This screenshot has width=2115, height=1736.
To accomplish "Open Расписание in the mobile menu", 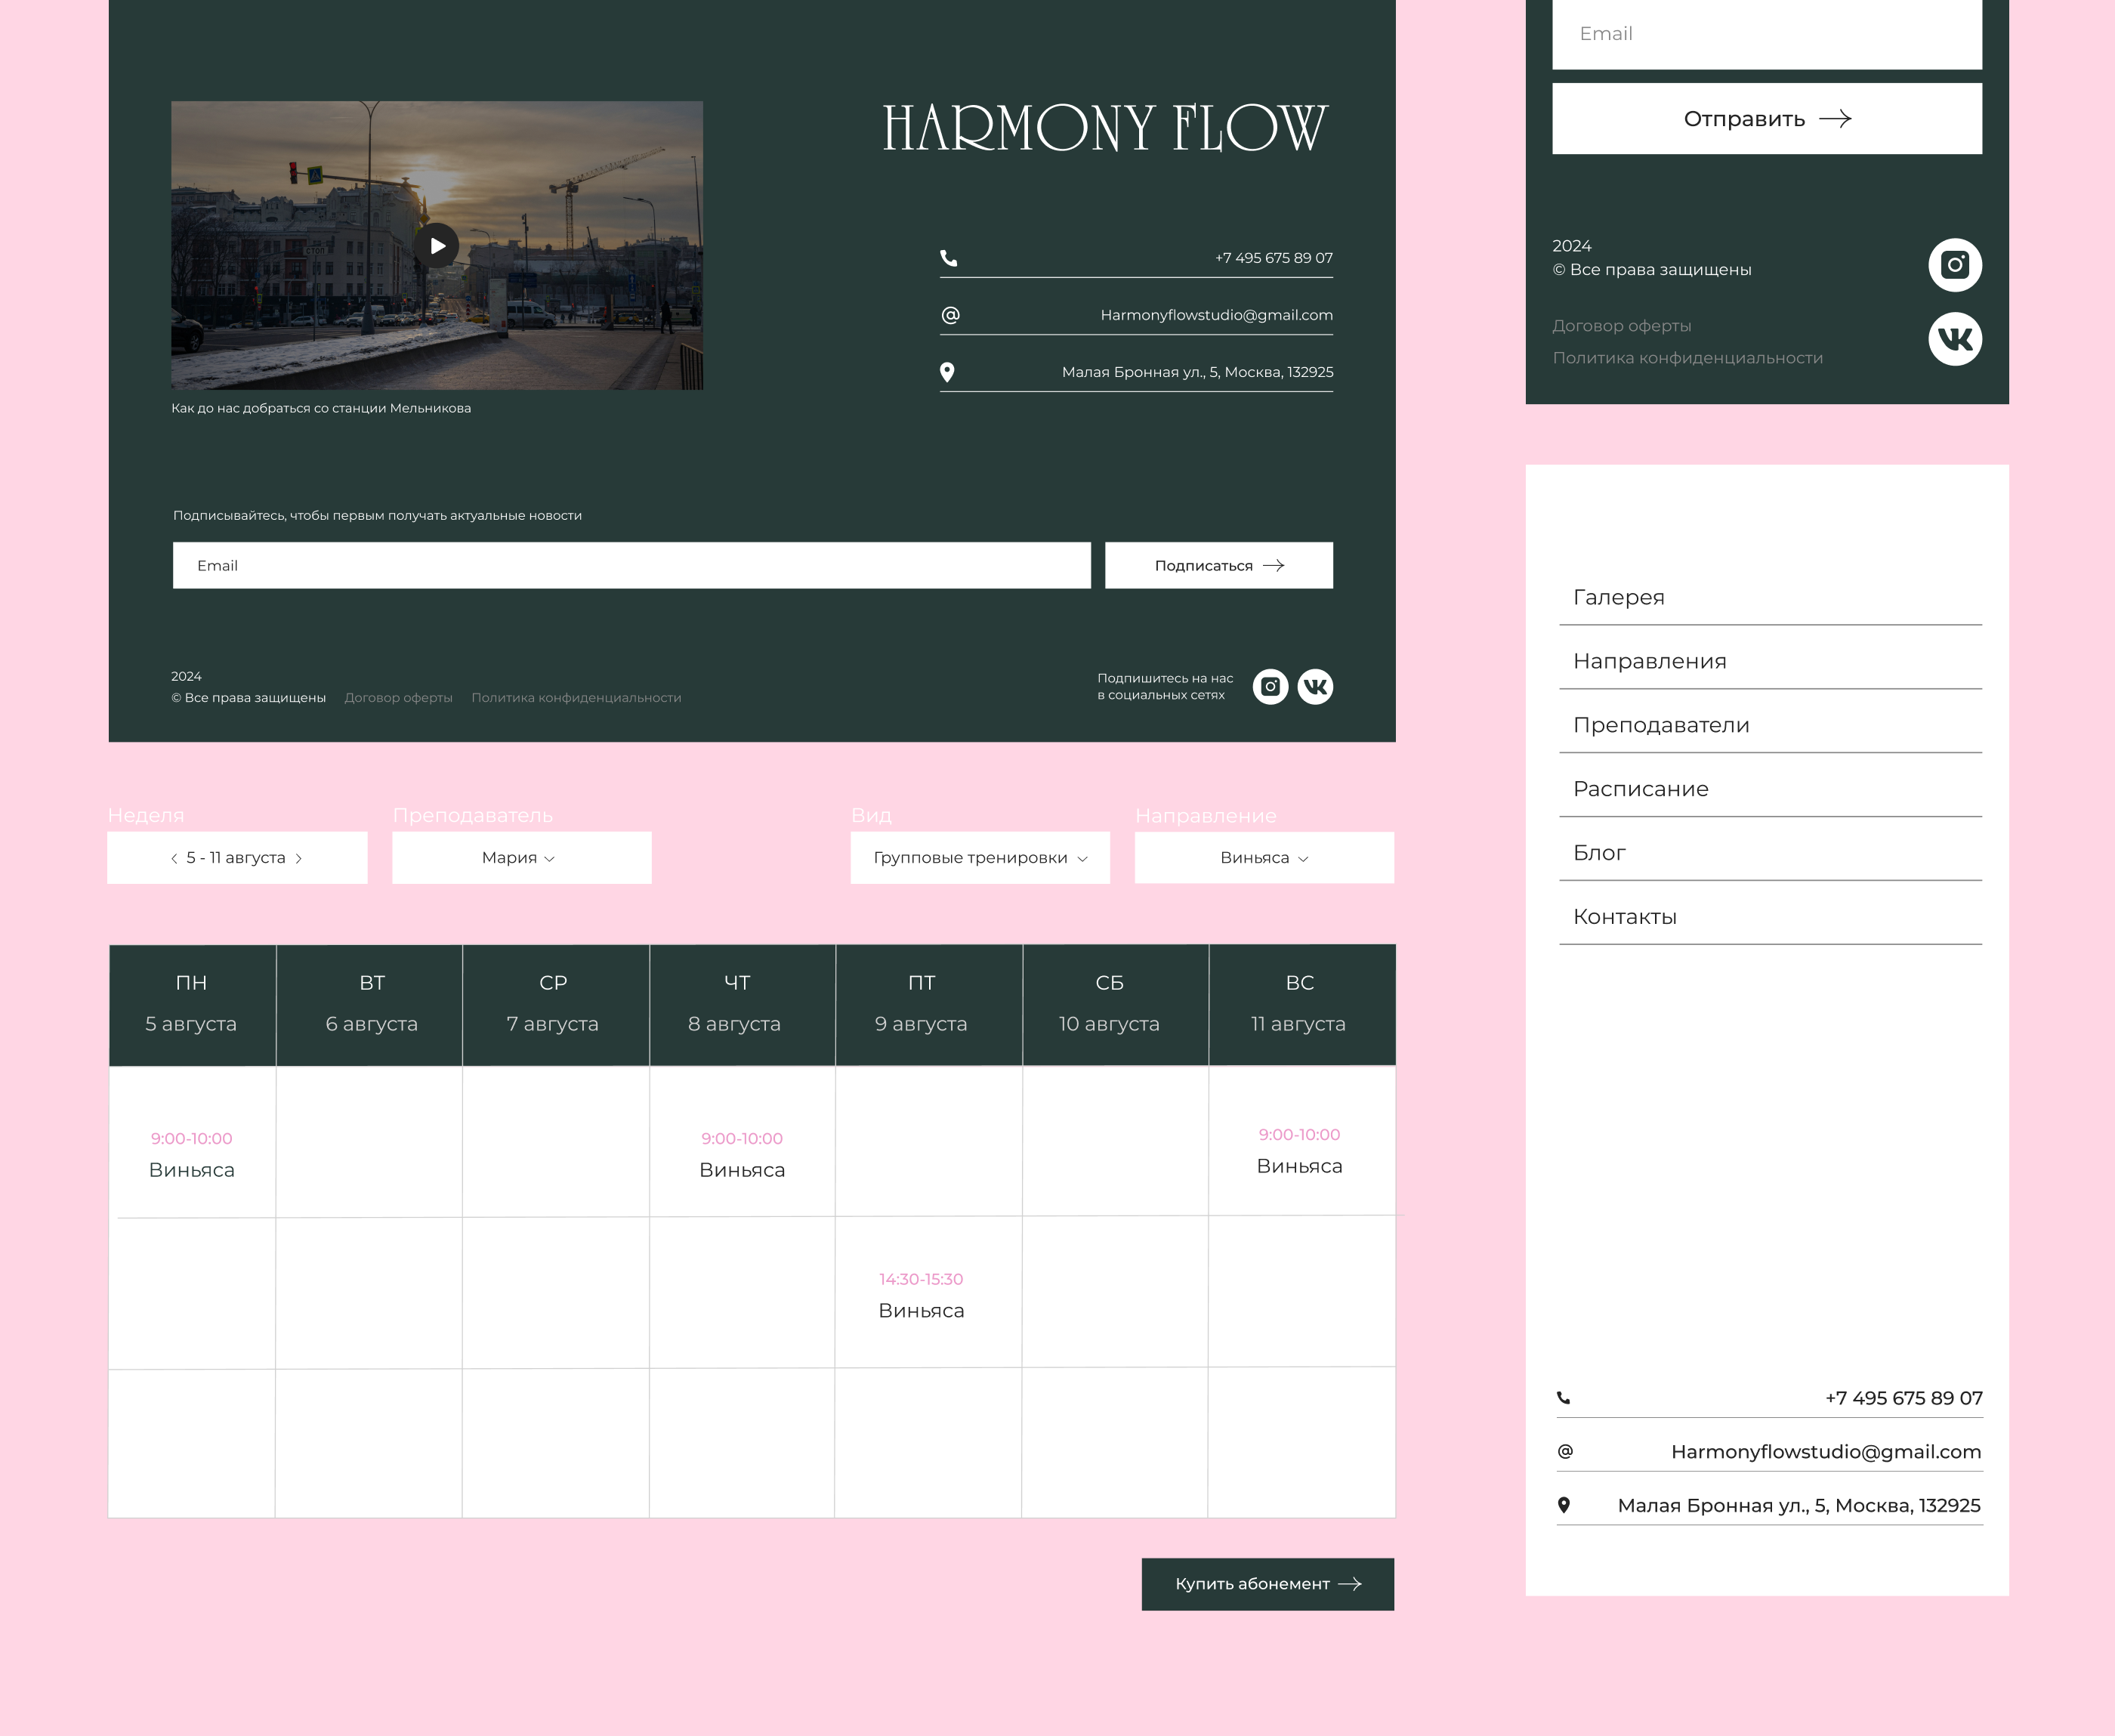I will 1641,789.
